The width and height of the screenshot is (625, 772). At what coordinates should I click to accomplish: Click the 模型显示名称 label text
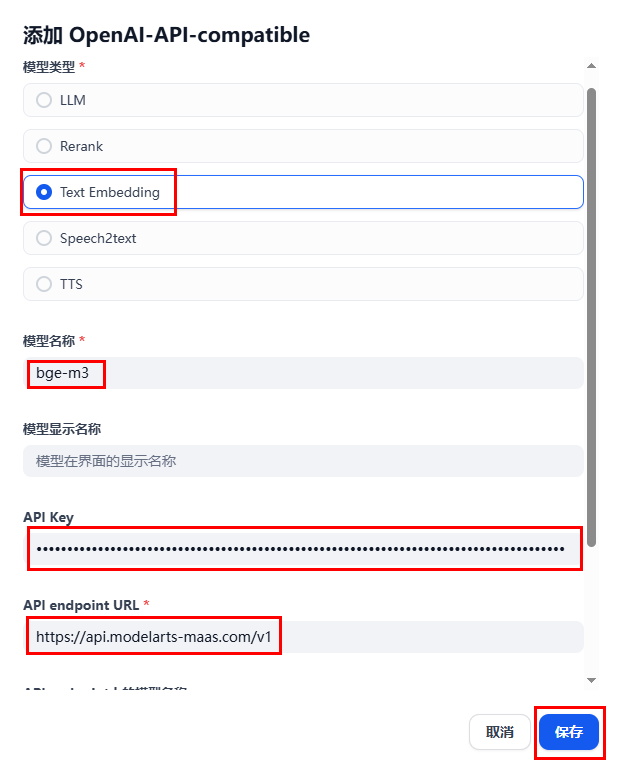click(x=62, y=429)
